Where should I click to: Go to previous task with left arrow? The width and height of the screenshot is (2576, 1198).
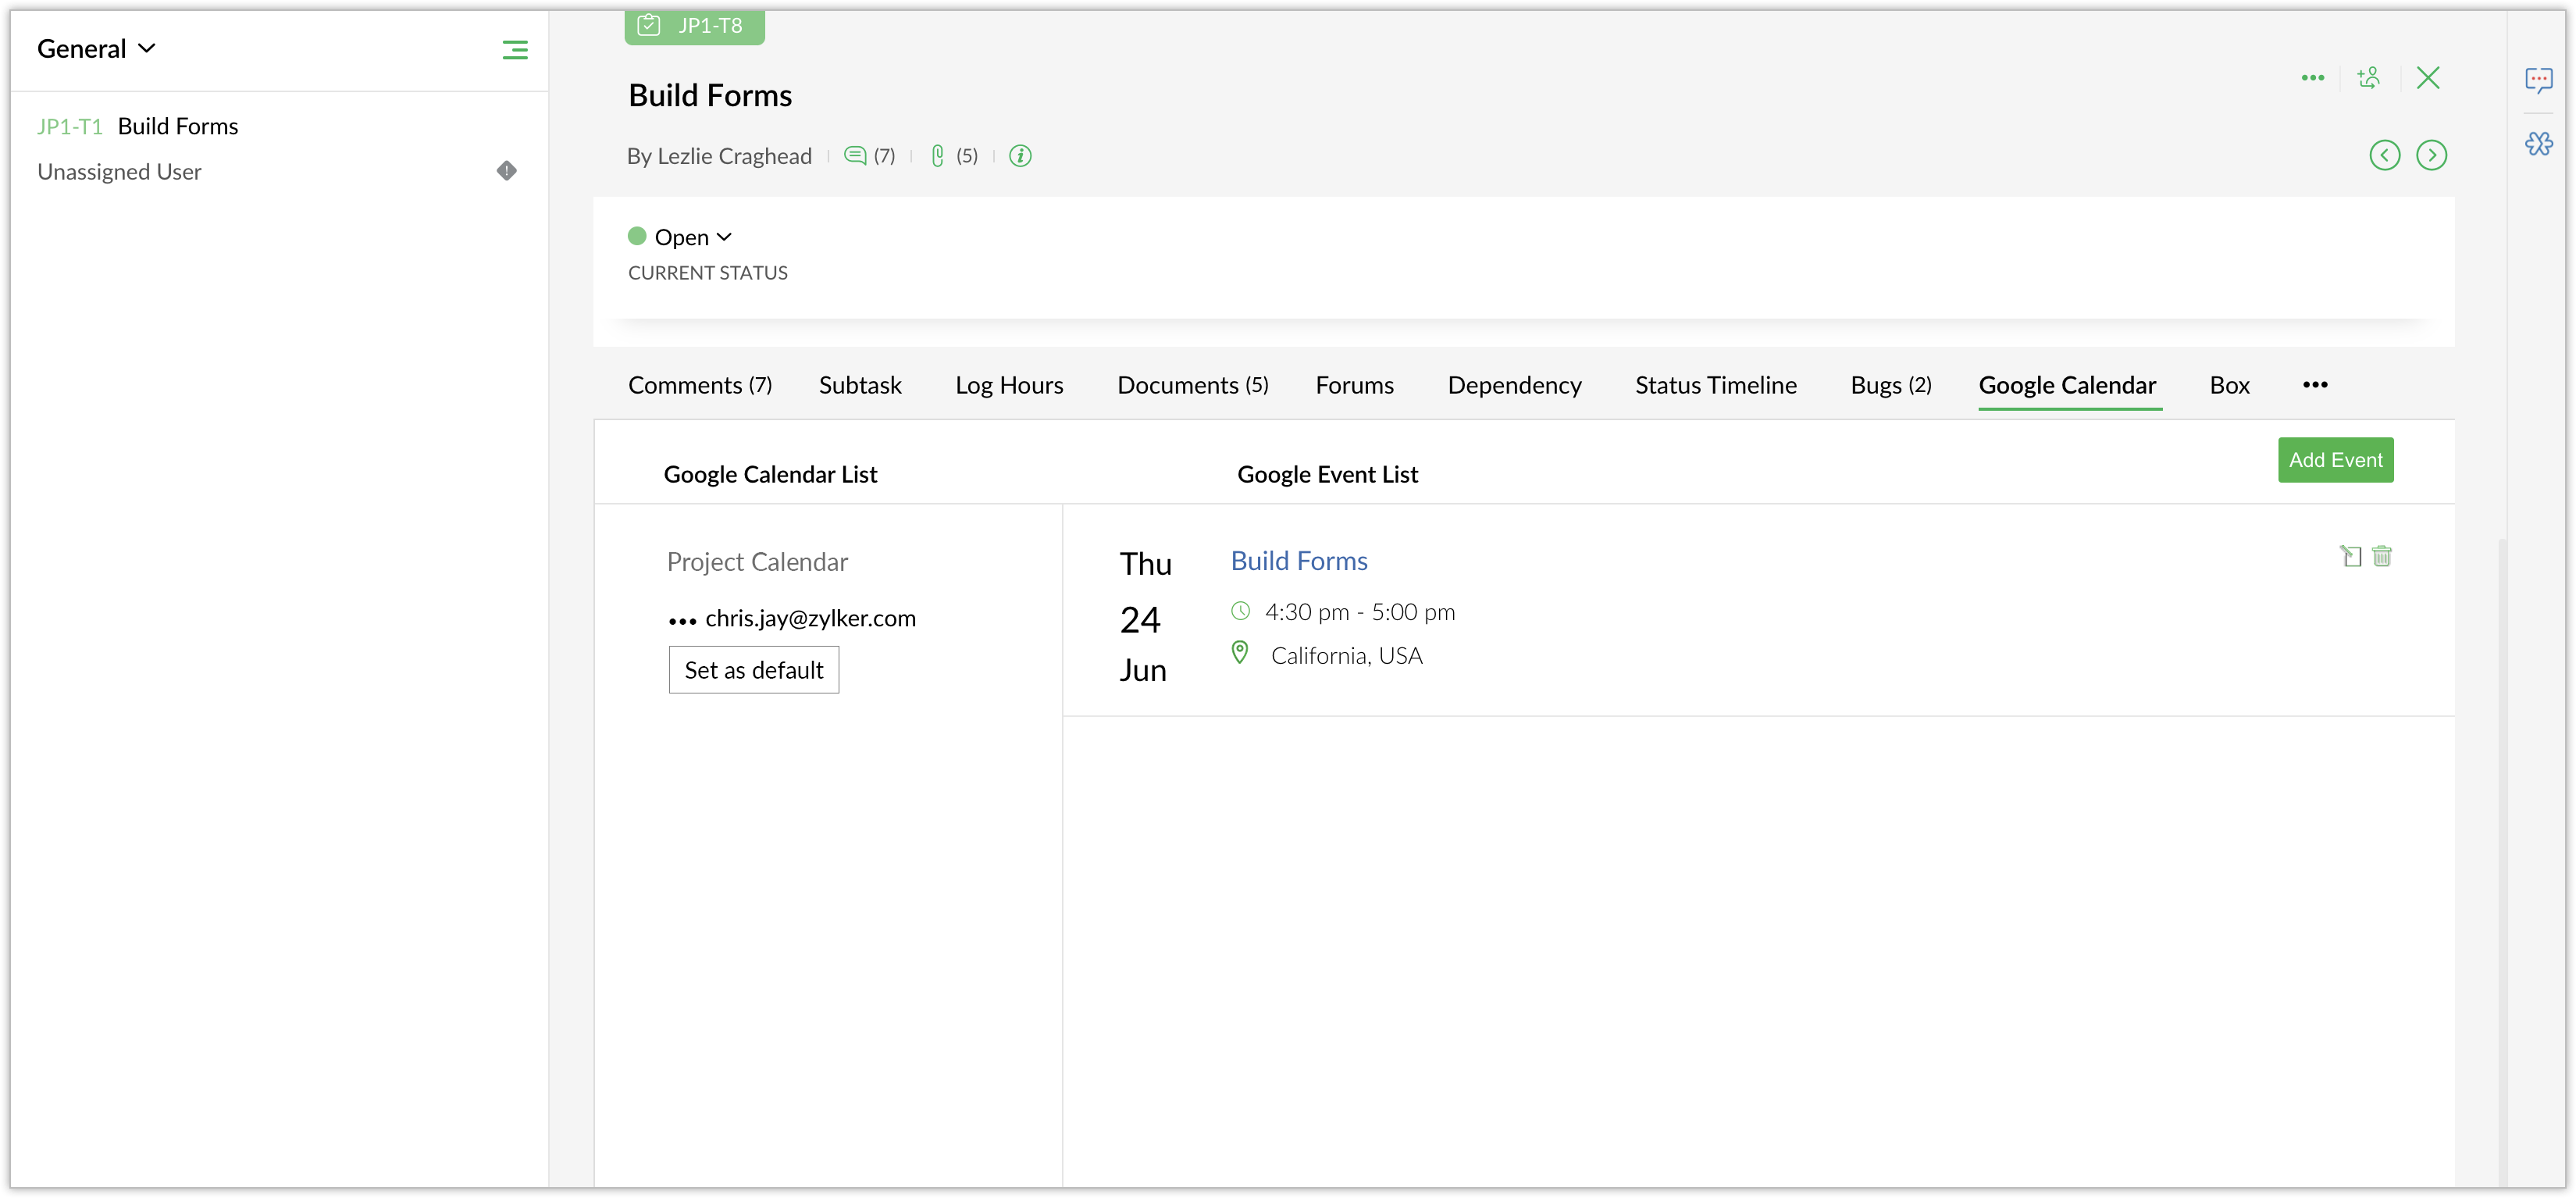pos(2384,155)
